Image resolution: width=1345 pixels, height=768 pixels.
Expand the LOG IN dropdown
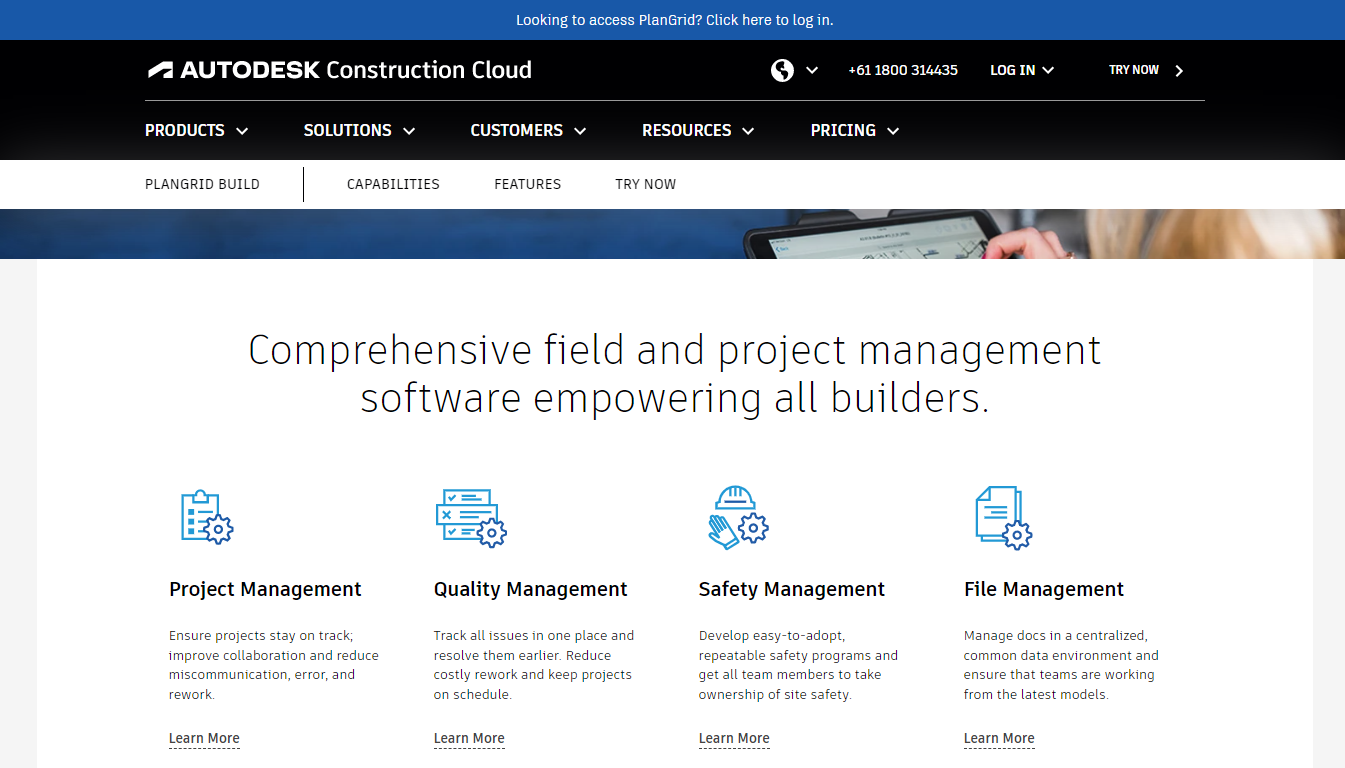[1022, 70]
